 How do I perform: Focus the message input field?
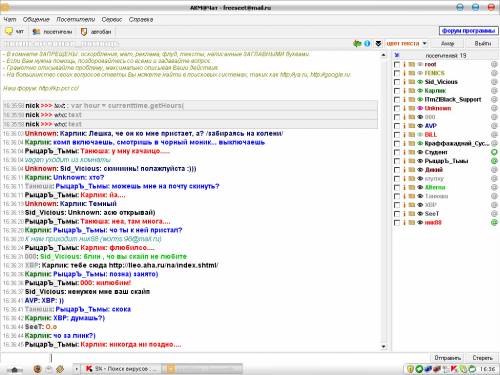point(215,358)
